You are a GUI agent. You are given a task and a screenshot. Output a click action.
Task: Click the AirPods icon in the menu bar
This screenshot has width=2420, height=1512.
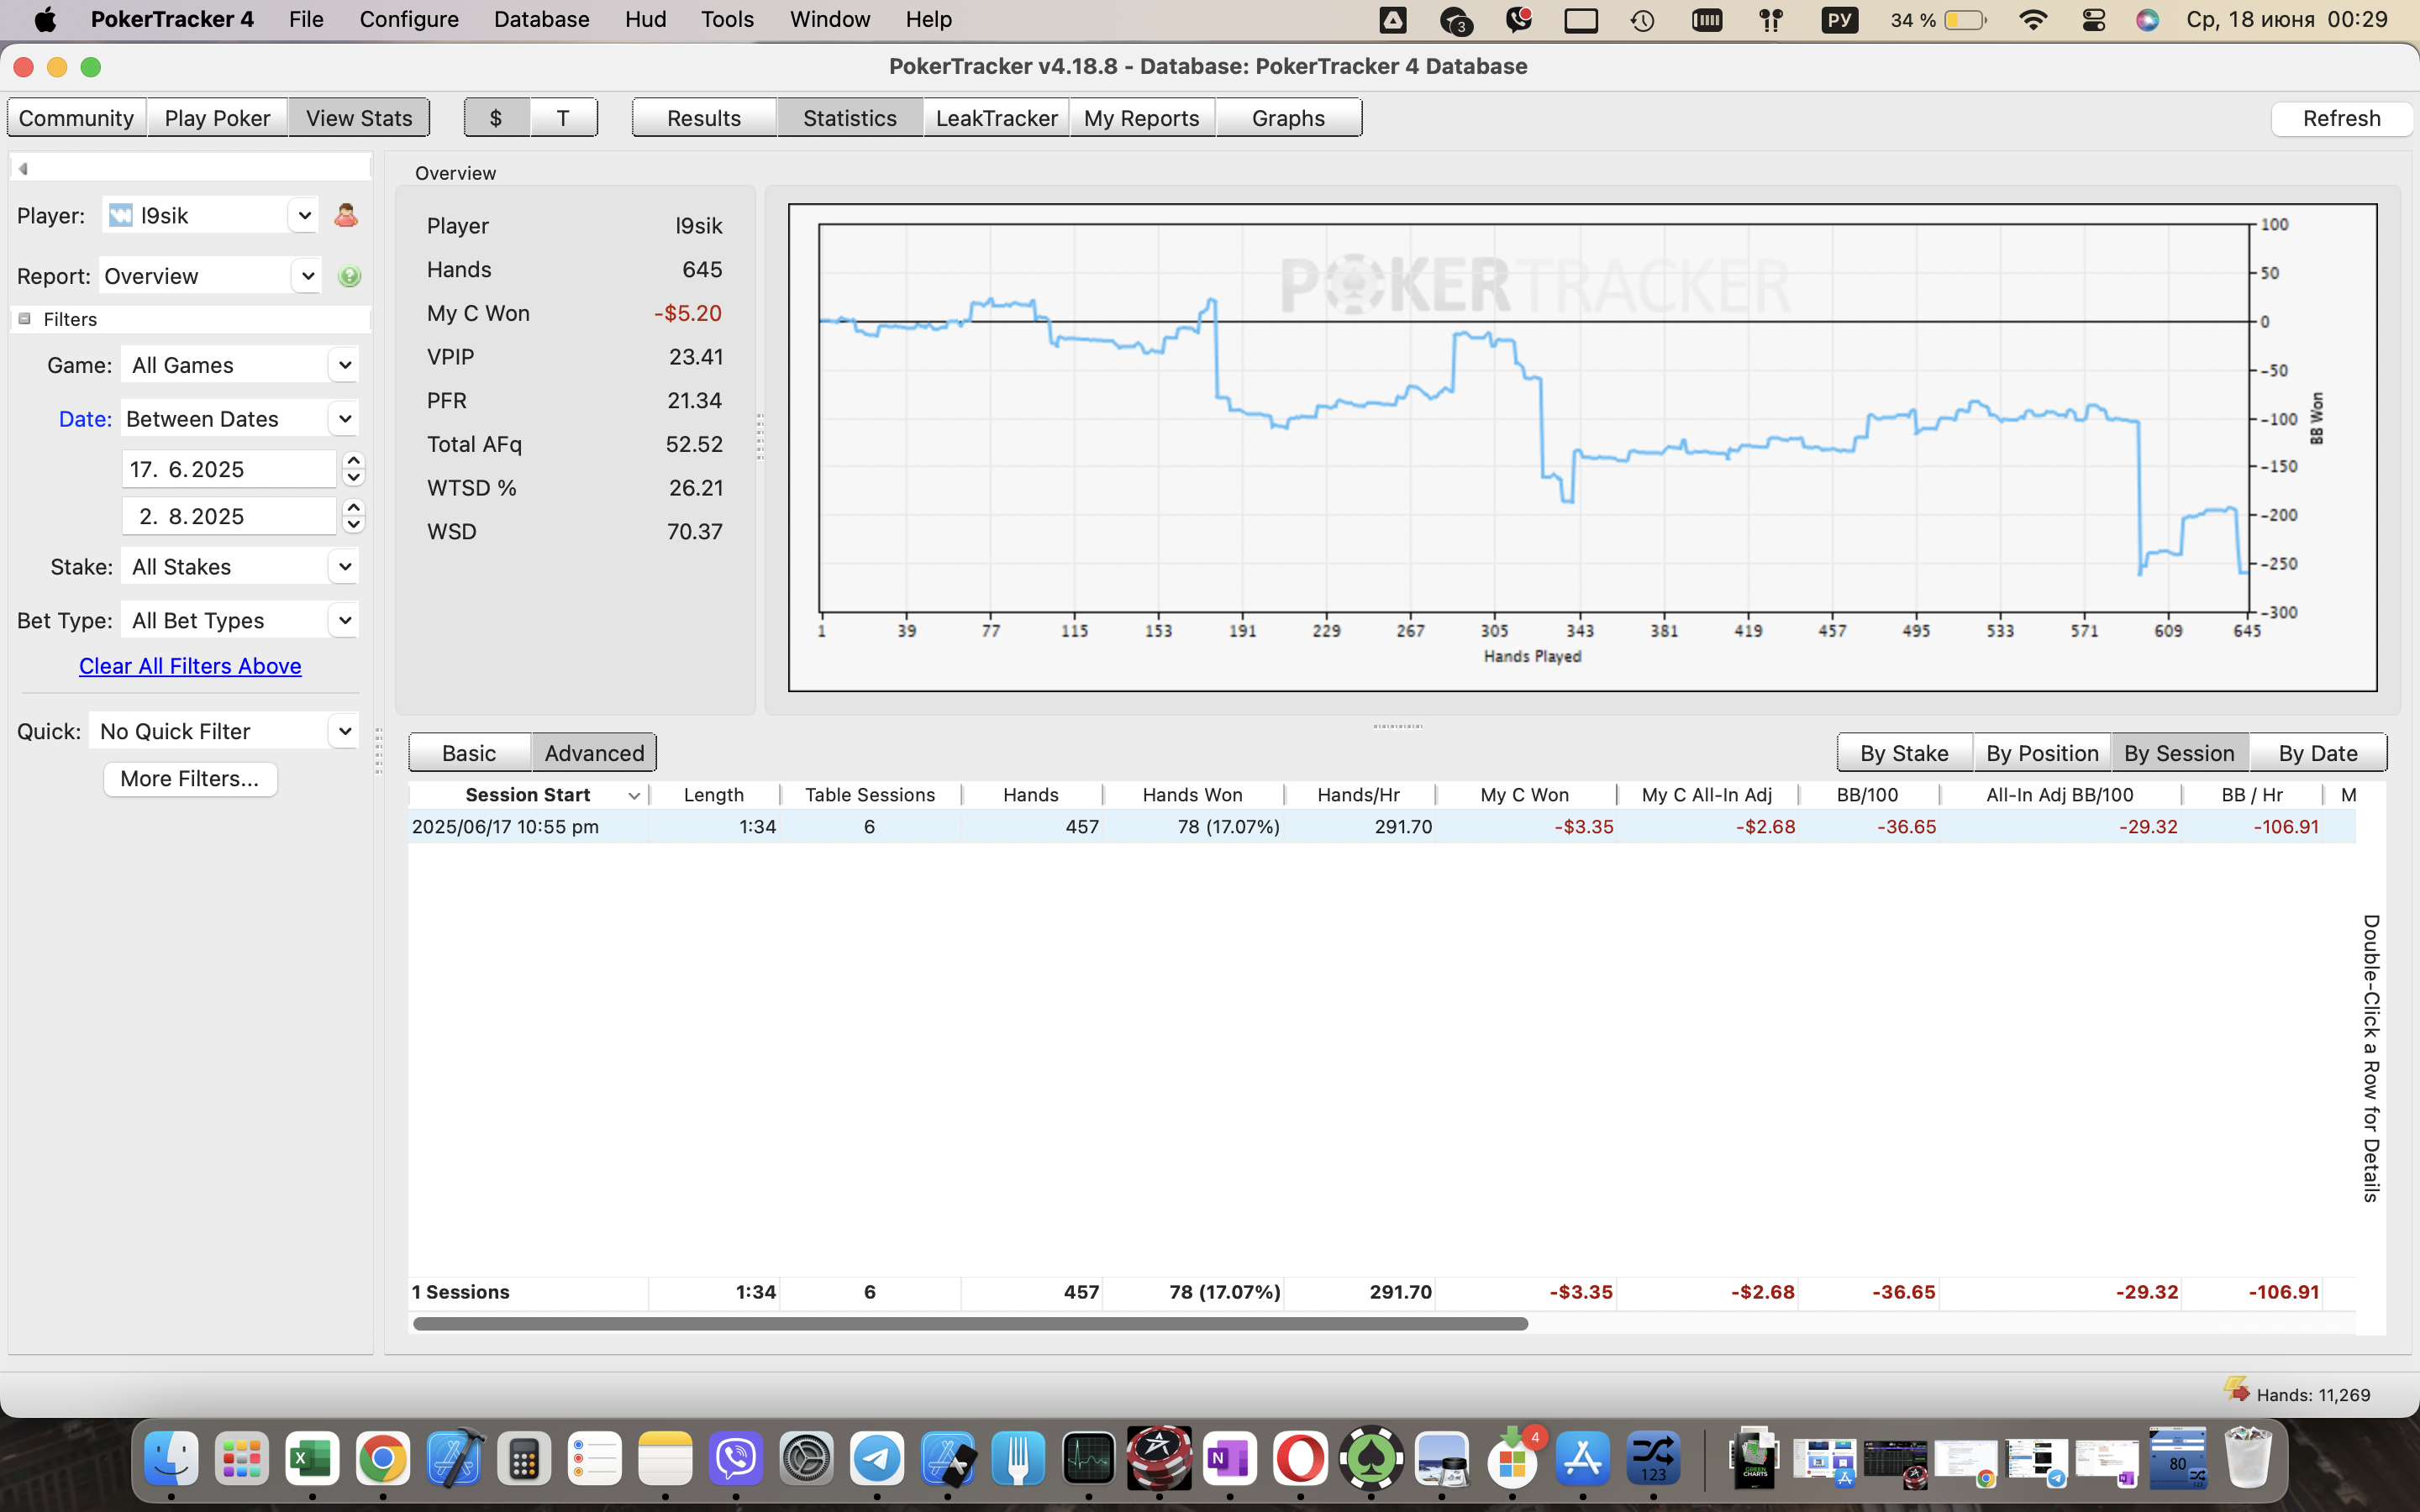[1770, 20]
